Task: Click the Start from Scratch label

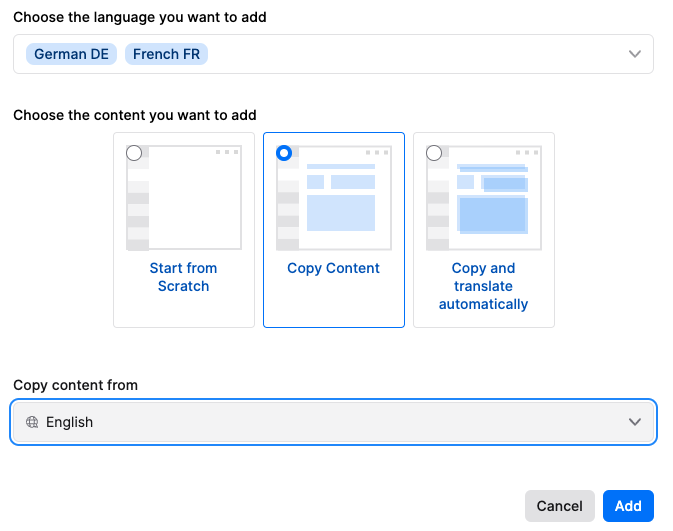Action: [x=183, y=277]
